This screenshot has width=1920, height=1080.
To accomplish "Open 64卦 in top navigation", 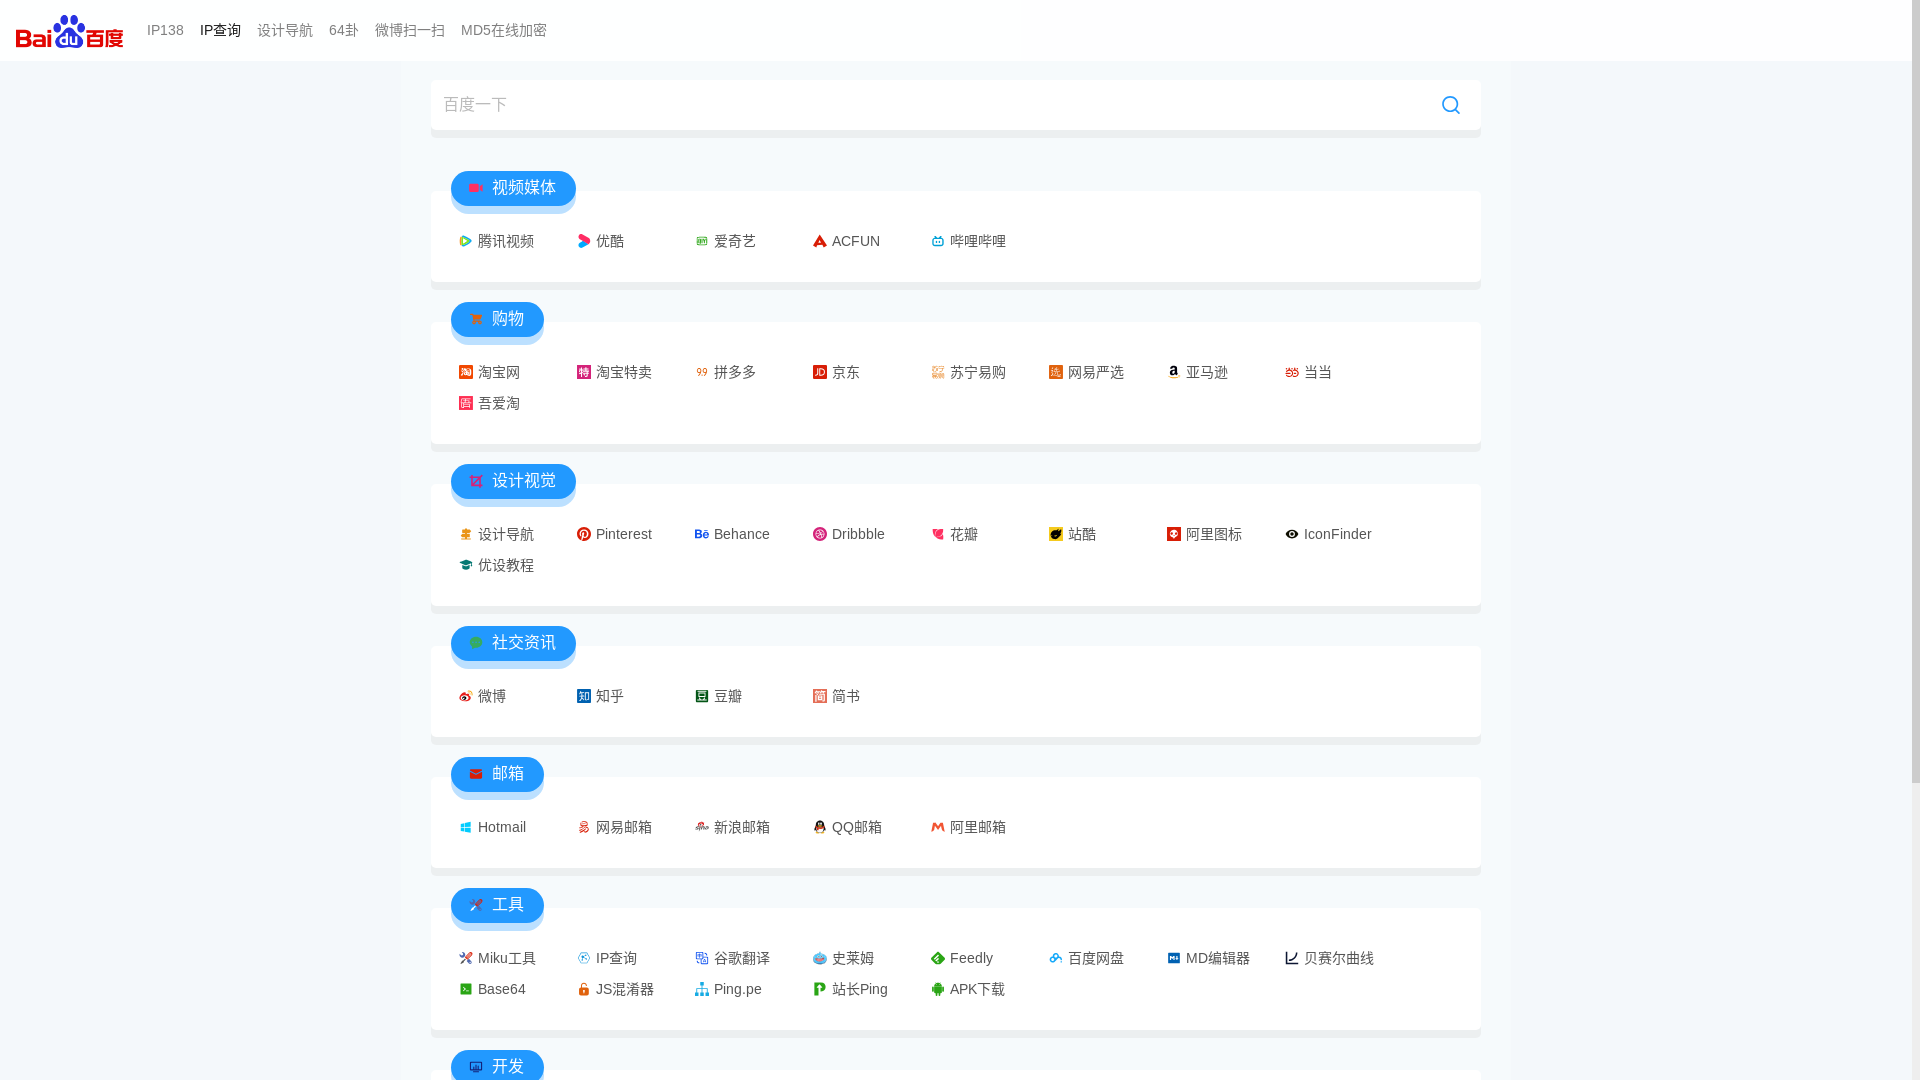I will (343, 30).
